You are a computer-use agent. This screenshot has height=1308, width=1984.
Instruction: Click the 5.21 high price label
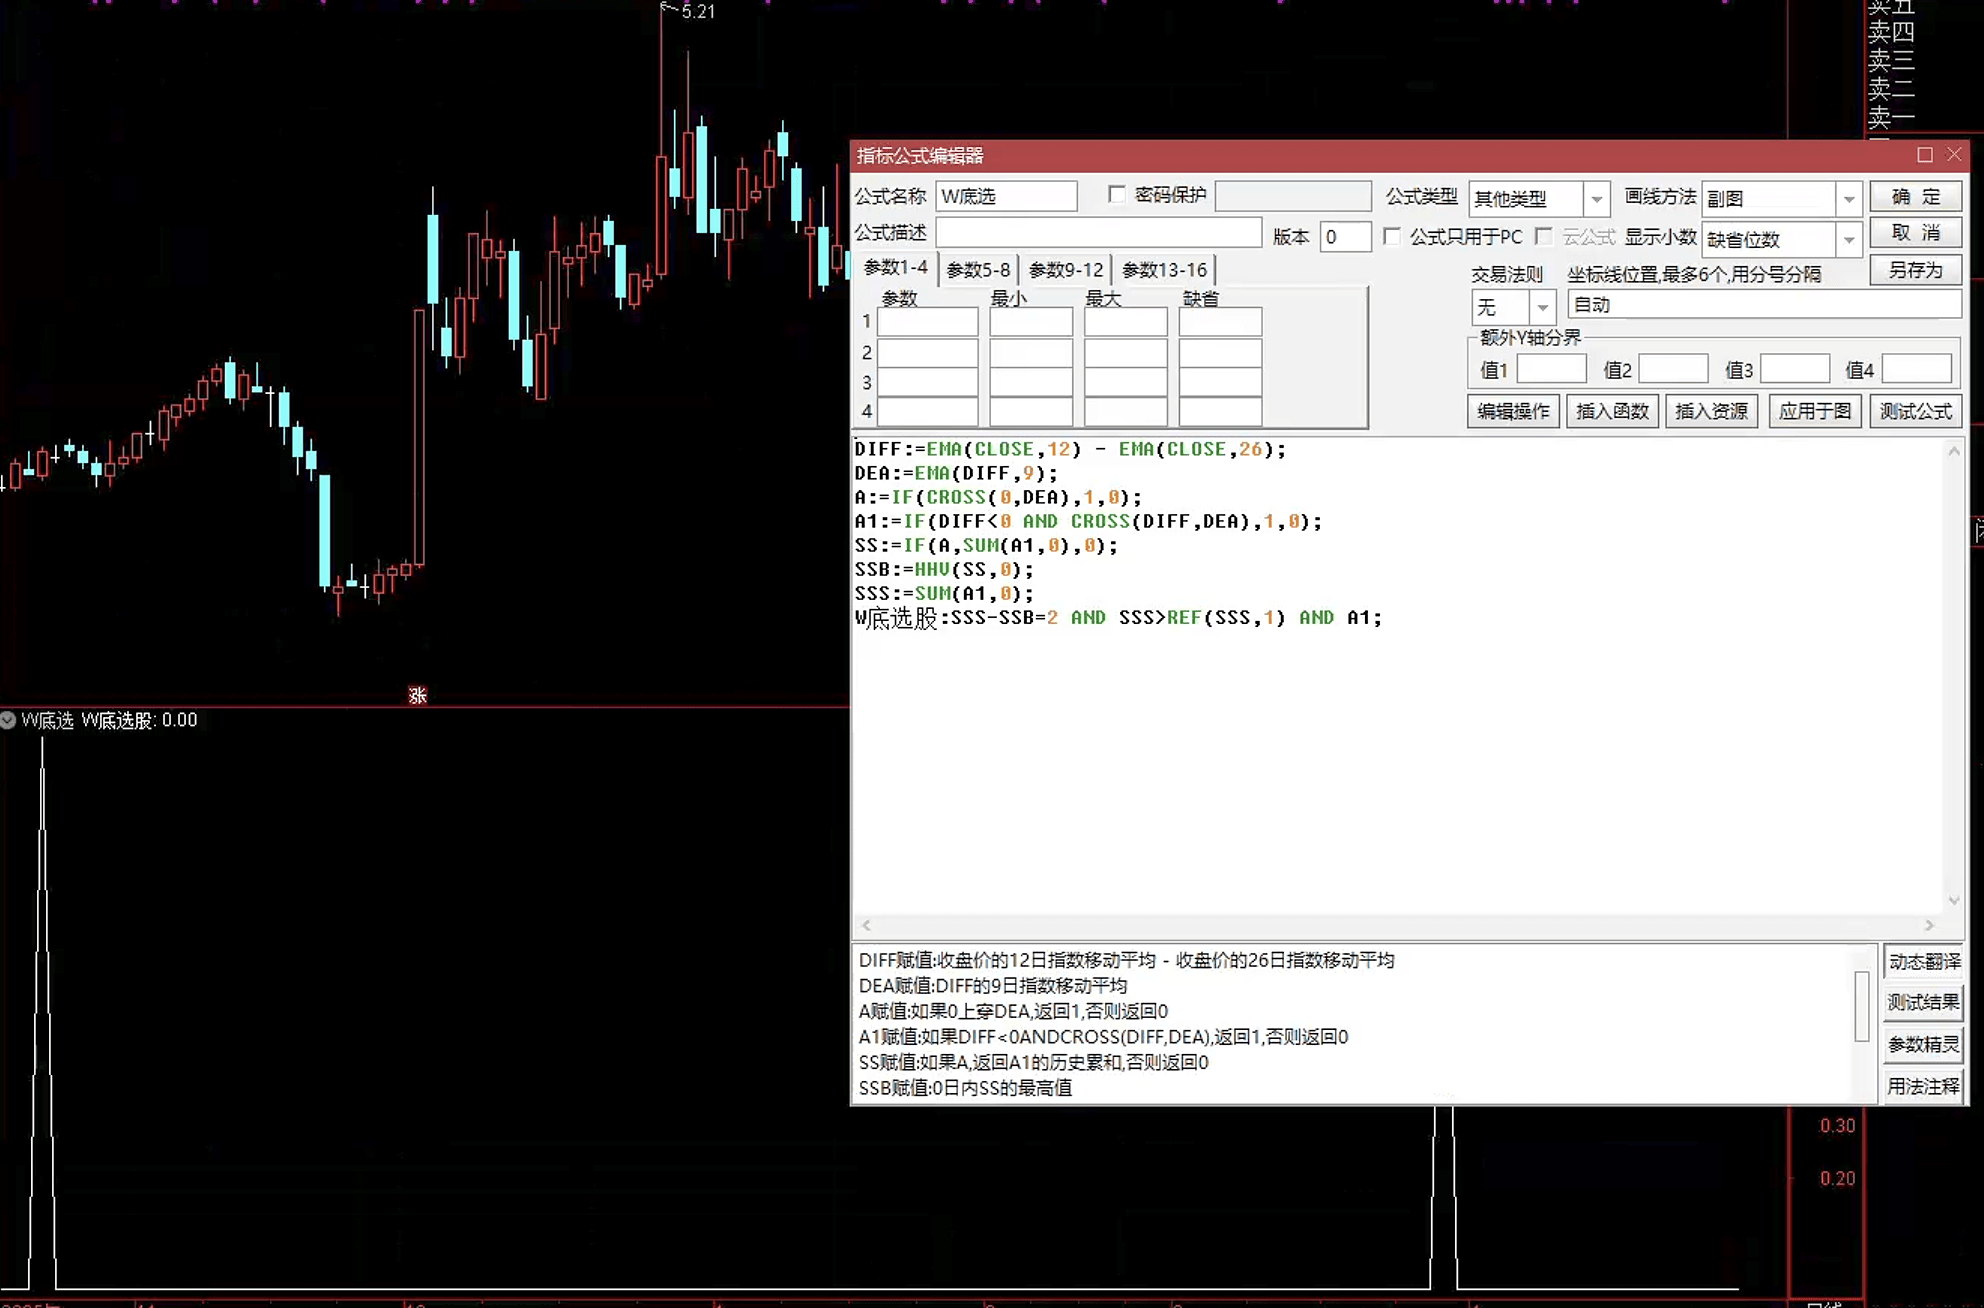tap(698, 11)
